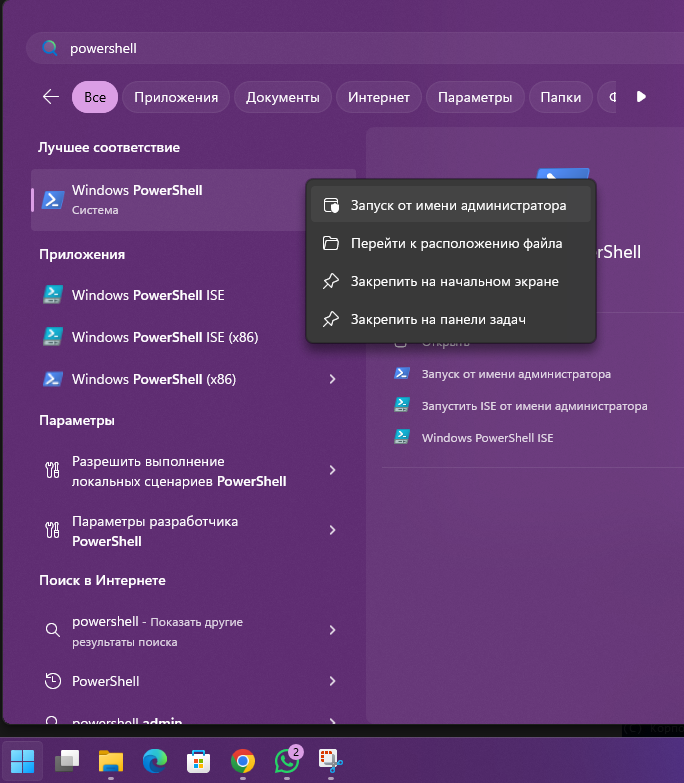This screenshot has height=783, width=684.
Task: Click the PowerShell icon beside right-pane 'Запуск от имени администратора'
Action: click(x=402, y=373)
